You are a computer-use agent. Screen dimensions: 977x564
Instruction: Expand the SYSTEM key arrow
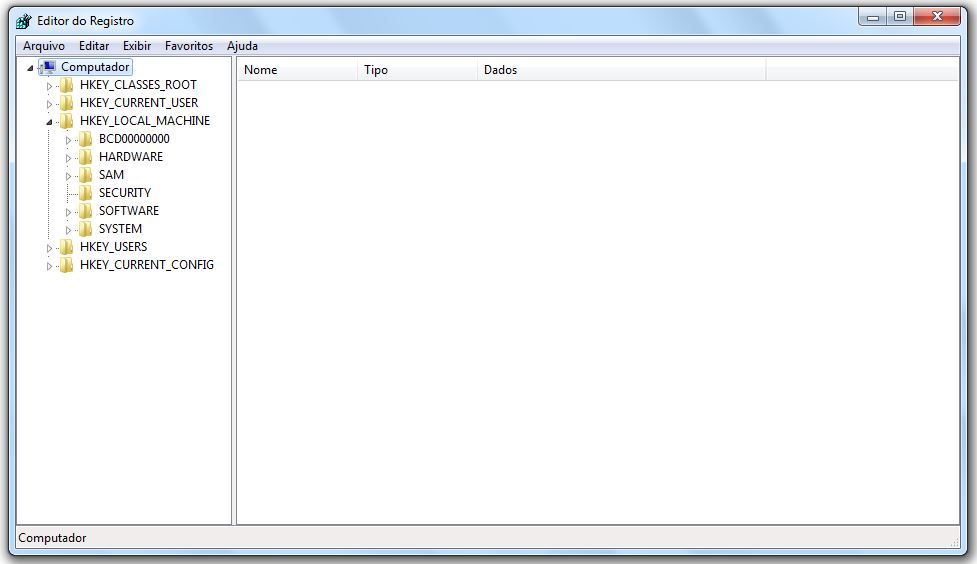(x=68, y=229)
